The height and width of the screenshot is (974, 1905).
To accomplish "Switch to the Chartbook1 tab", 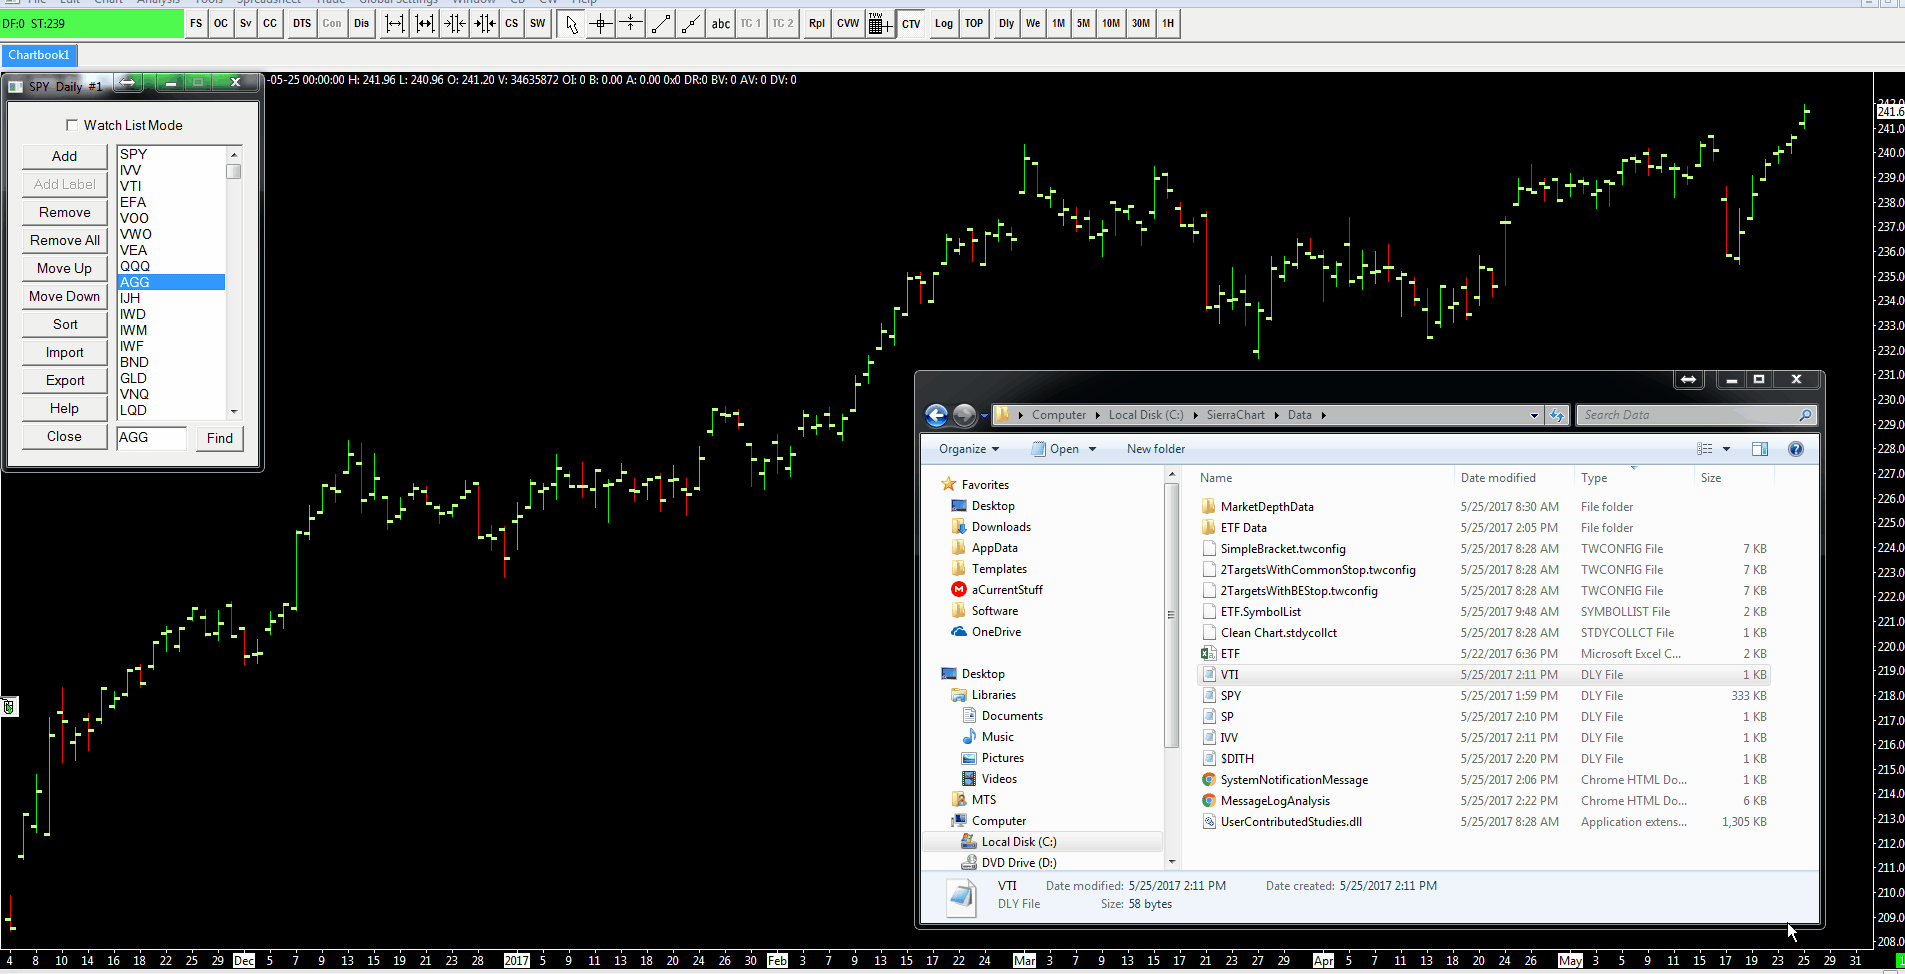I will click(39, 55).
